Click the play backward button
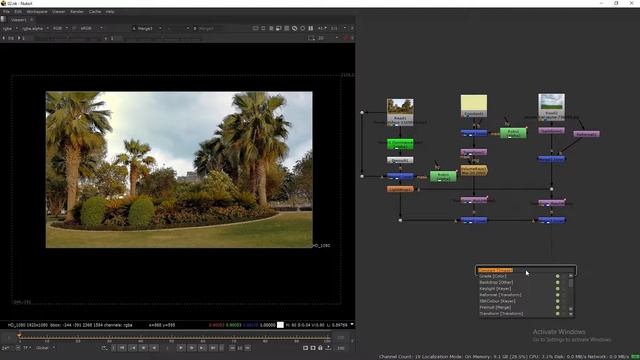This screenshot has width=640, height=360. 154,348
